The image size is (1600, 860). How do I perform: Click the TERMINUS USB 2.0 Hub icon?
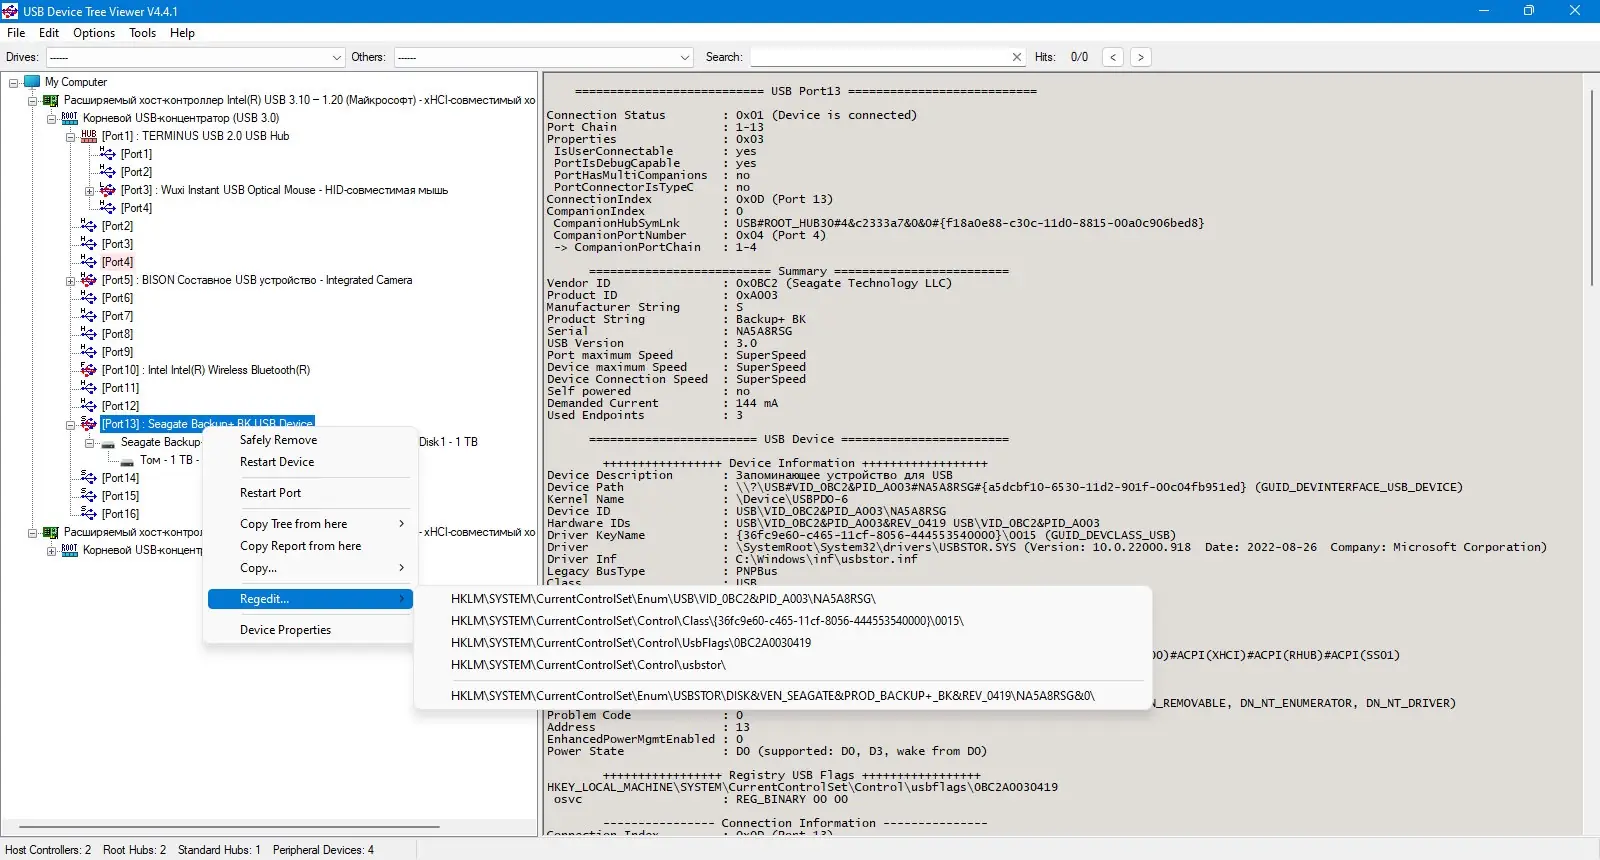[89, 136]
